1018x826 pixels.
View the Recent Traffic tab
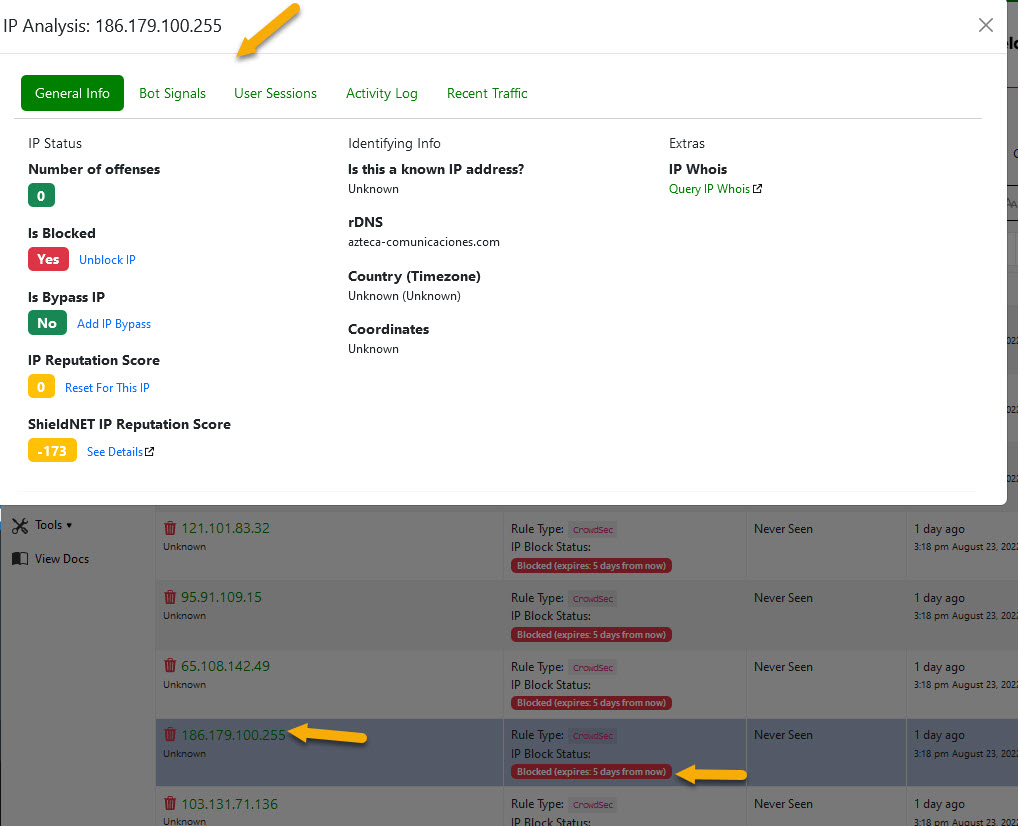(x=487, y=93)
